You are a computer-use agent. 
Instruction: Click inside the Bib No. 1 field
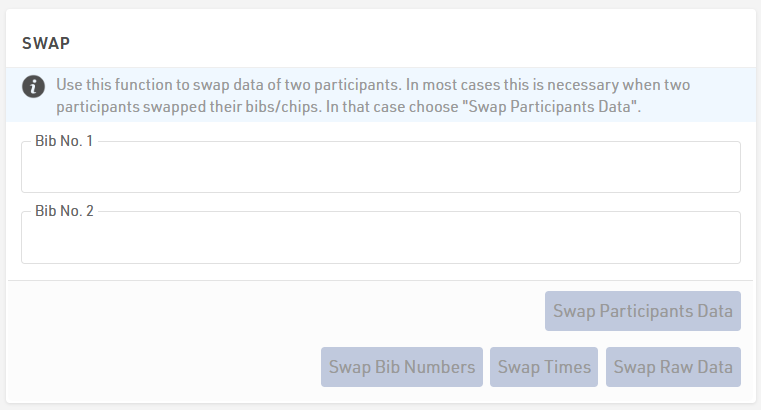[380, 167]
